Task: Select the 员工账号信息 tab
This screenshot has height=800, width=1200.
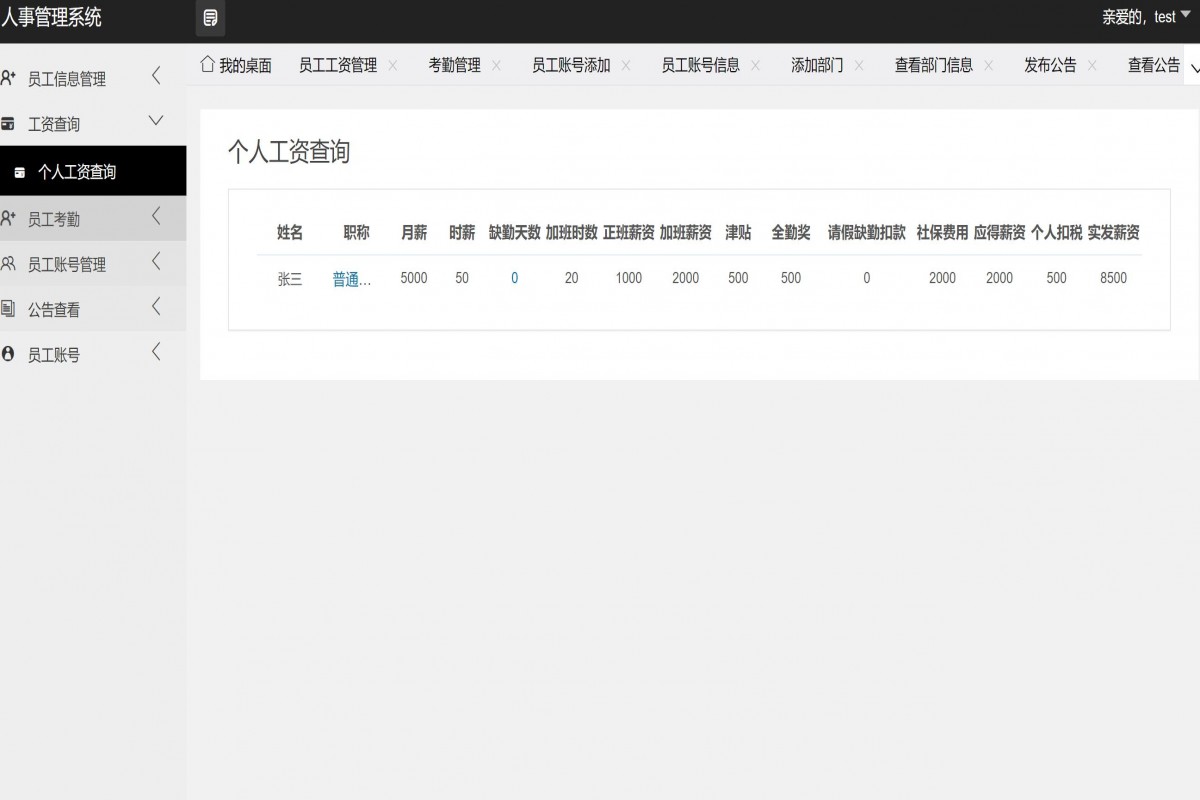Action: tap(701, 64)
